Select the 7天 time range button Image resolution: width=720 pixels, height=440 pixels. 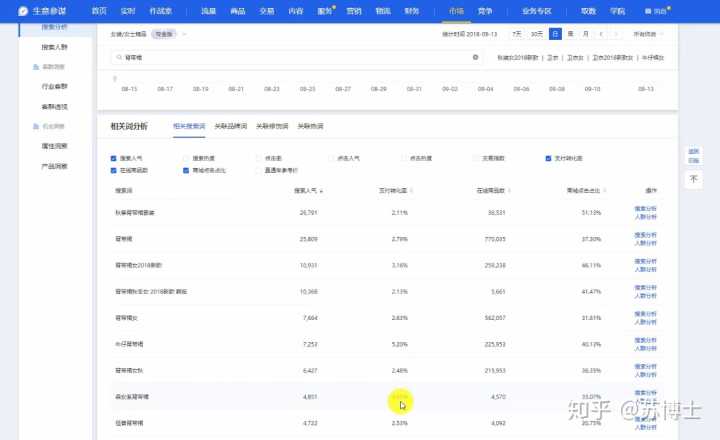(x=516, y=34)
